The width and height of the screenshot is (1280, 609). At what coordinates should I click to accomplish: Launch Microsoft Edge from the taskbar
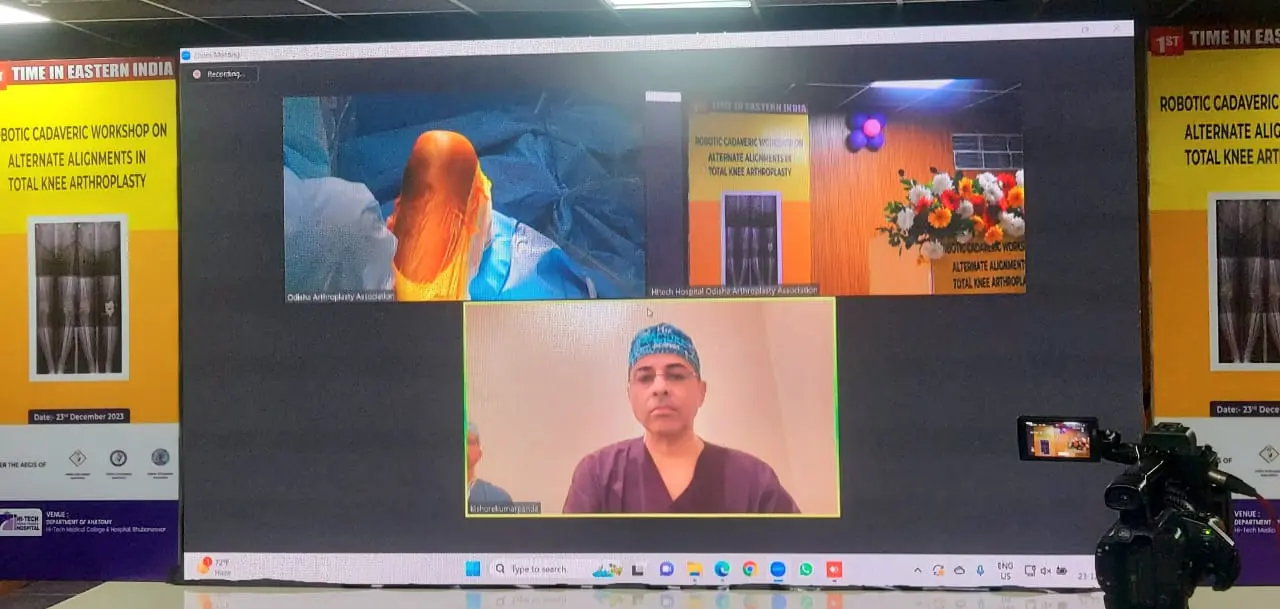722,569
